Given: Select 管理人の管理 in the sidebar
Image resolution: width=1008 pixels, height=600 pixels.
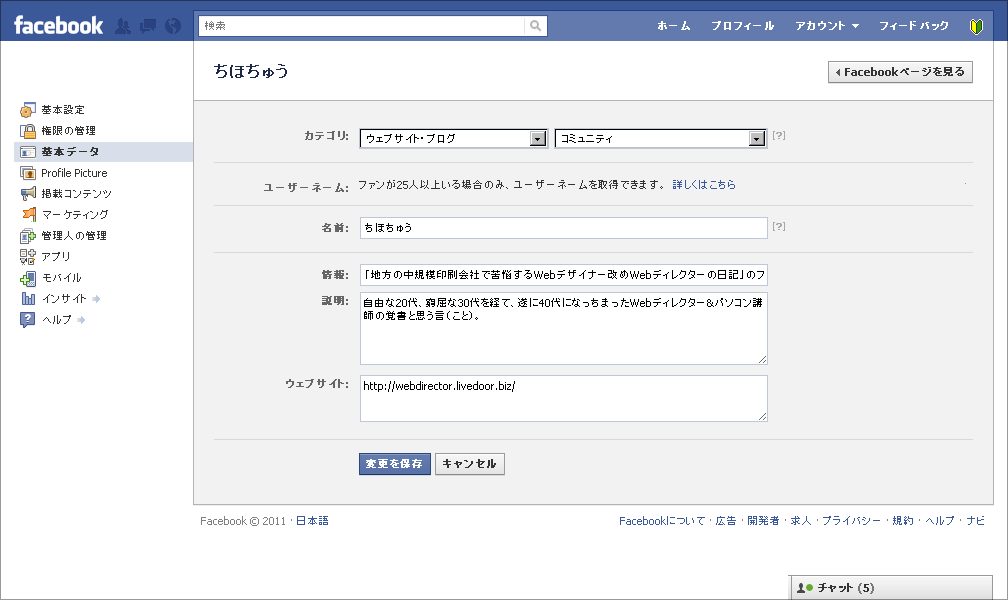Looking at the screenshot, I should point(74,235).
